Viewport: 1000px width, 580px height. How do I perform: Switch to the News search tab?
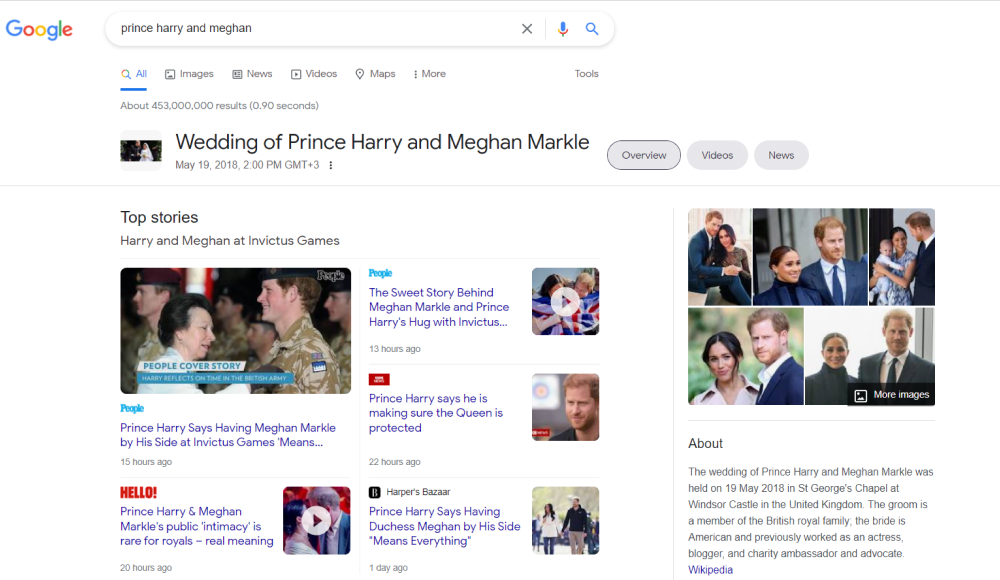[x=252, y=74]
